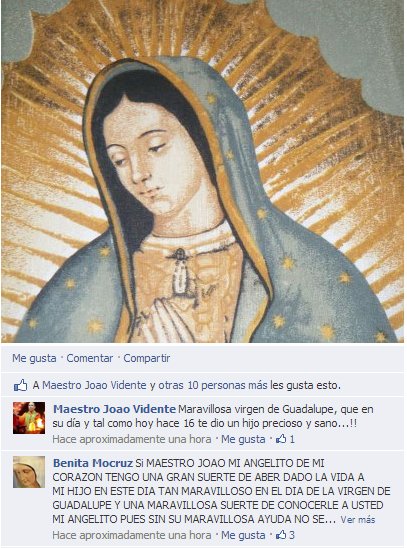Click the number 10 in the likes summary
The height and width of the screenshot is (548, 407).
coord(193,385)
